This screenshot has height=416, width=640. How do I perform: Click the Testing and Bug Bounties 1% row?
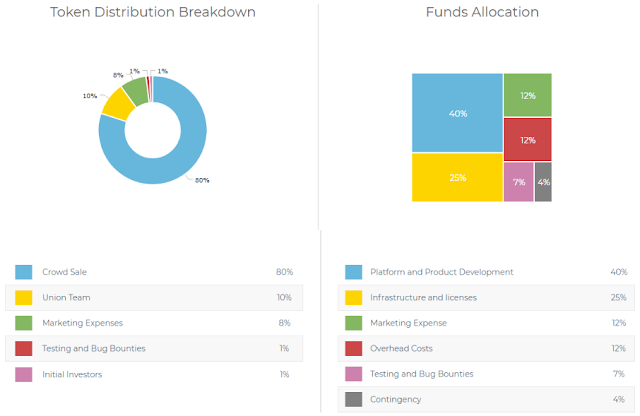coord(154,349)
